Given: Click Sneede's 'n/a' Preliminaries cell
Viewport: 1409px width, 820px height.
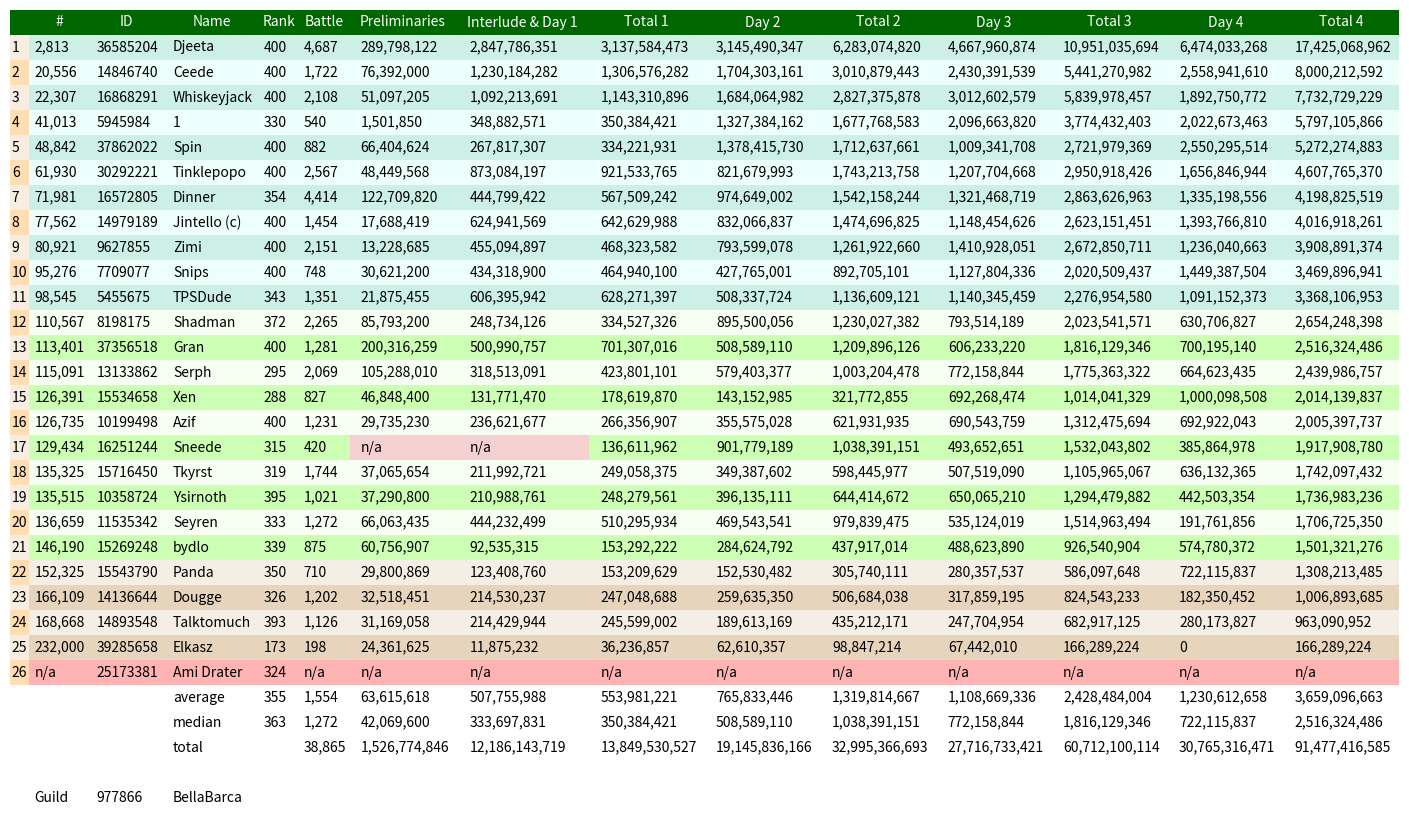Looking at the screenshot, I should [371, 447].
